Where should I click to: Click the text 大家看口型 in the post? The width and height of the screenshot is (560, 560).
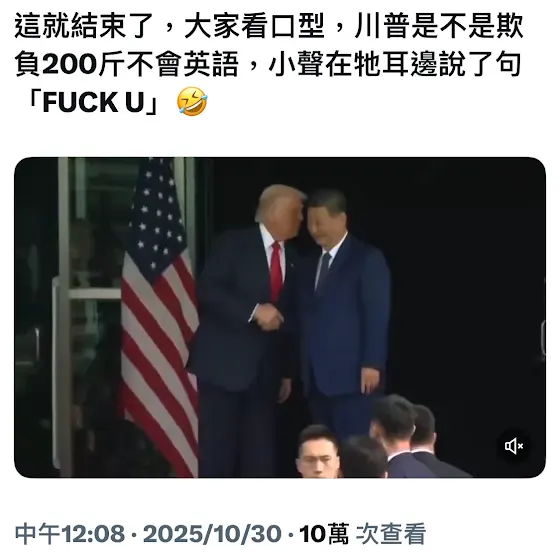[x=254, y=26]
